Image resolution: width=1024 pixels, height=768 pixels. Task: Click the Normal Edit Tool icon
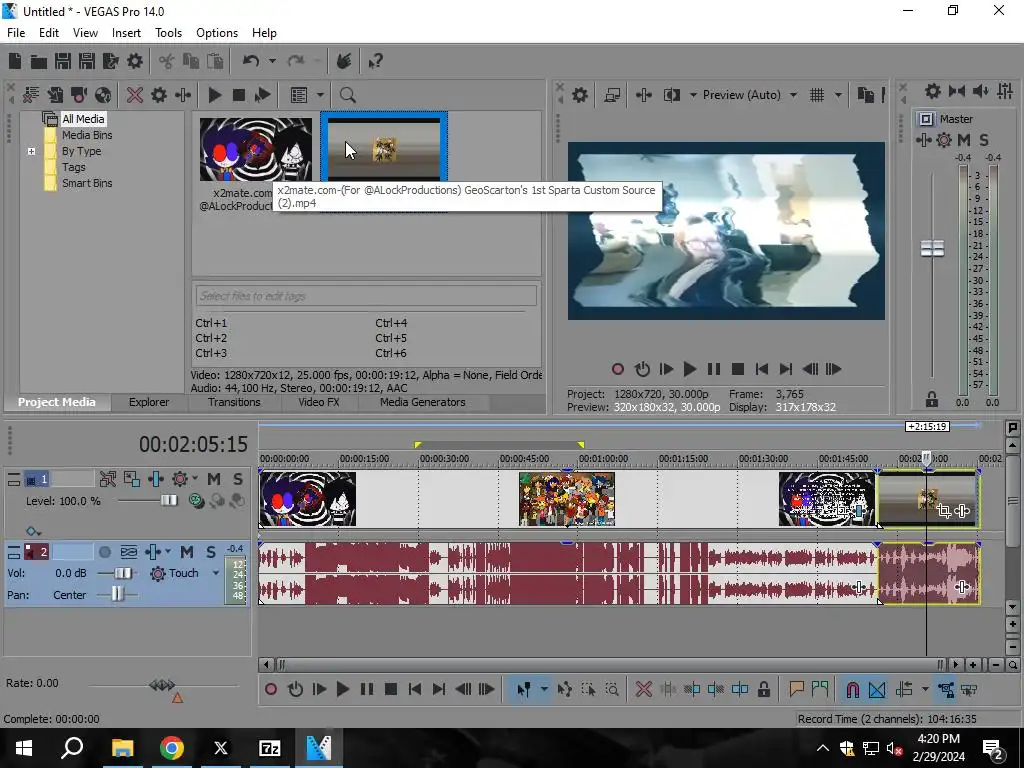(524, 690)
